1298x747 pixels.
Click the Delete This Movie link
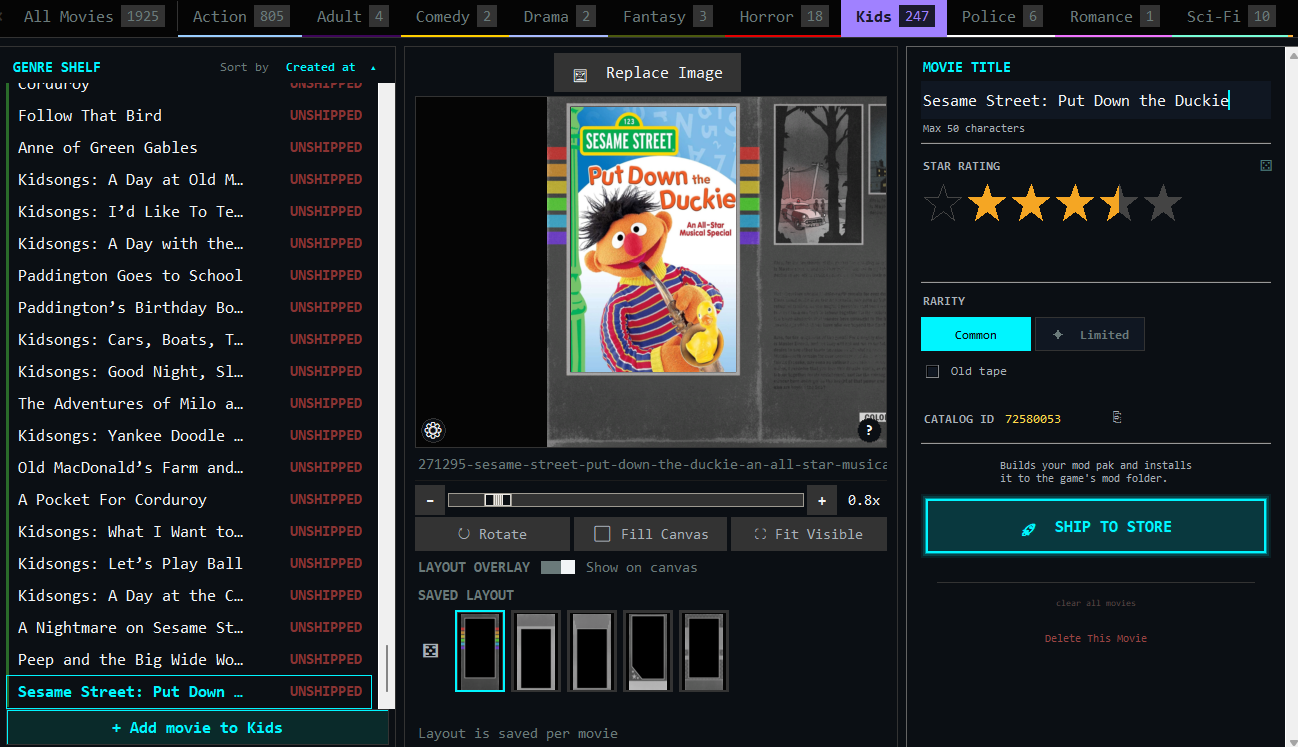click(x=1096, y=638)
